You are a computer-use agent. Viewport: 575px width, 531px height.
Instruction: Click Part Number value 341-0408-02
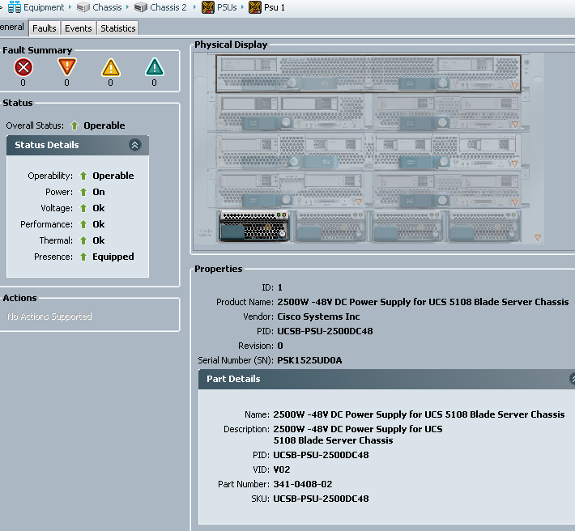pyautogui.click(x=303, y=484)
